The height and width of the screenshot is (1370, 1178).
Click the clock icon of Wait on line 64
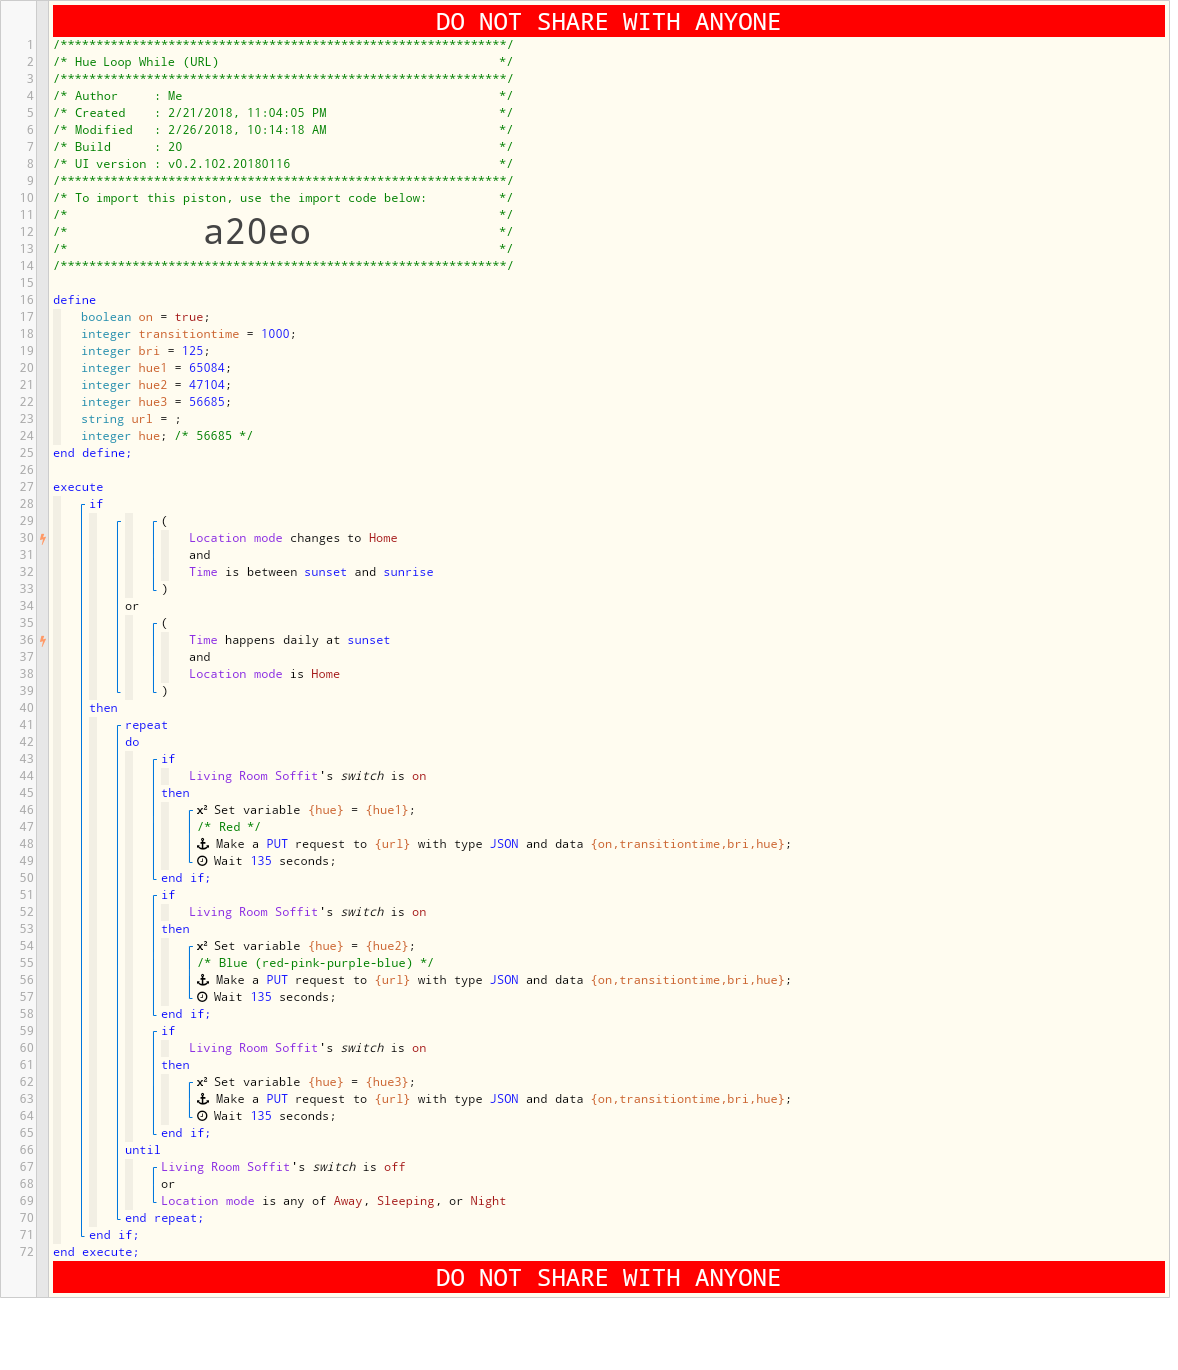tap(202, 1116)
